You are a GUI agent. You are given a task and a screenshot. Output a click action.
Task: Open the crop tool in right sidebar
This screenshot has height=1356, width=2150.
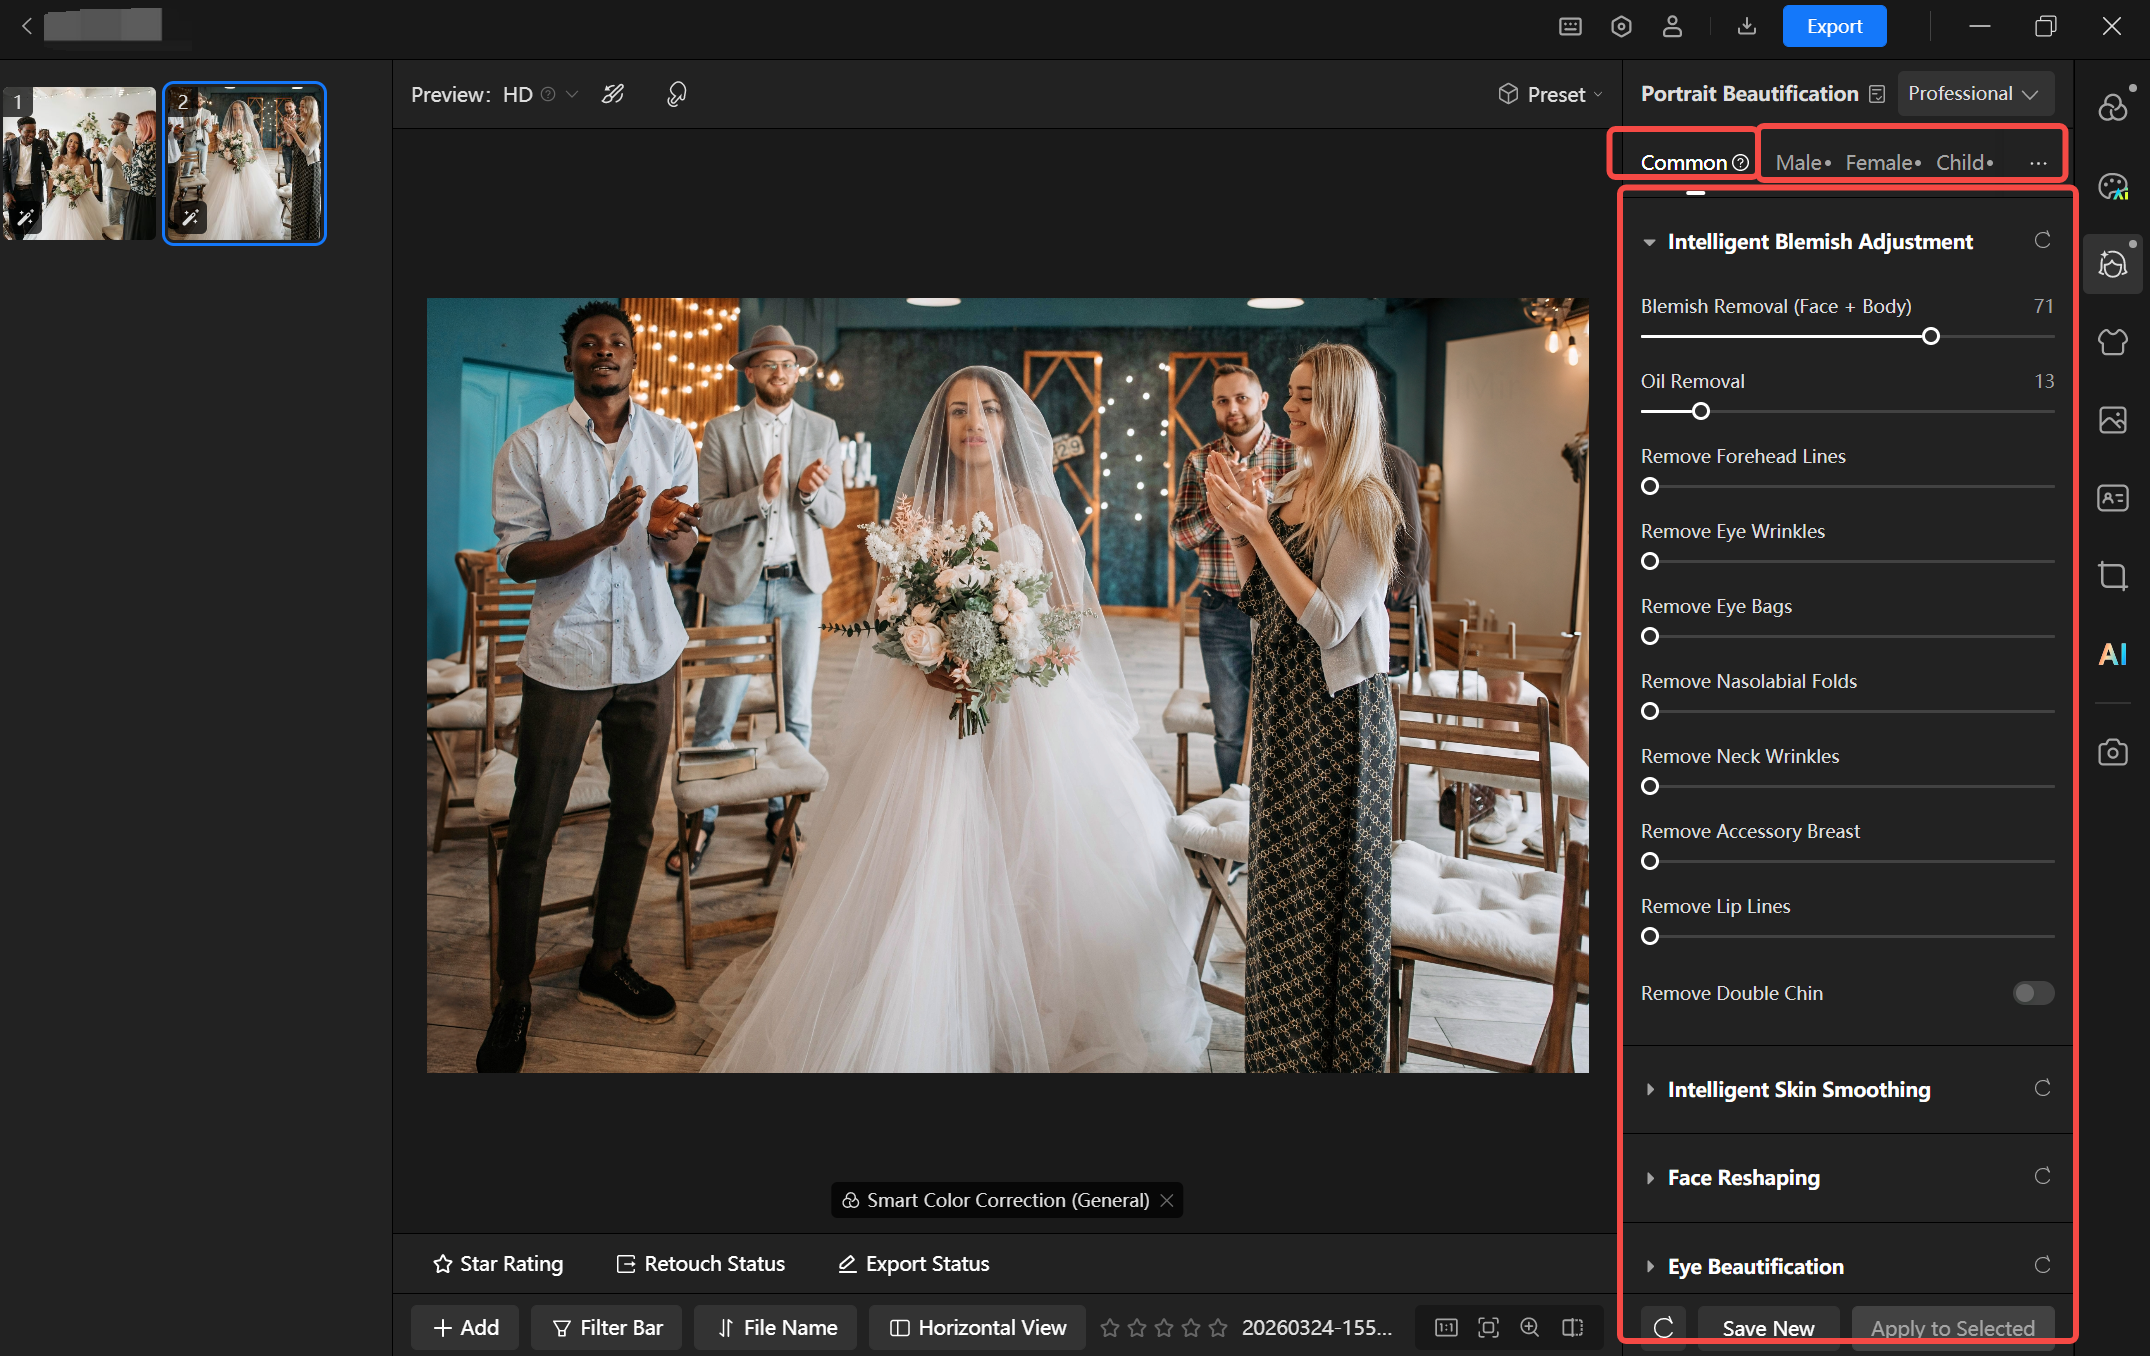2112,576
